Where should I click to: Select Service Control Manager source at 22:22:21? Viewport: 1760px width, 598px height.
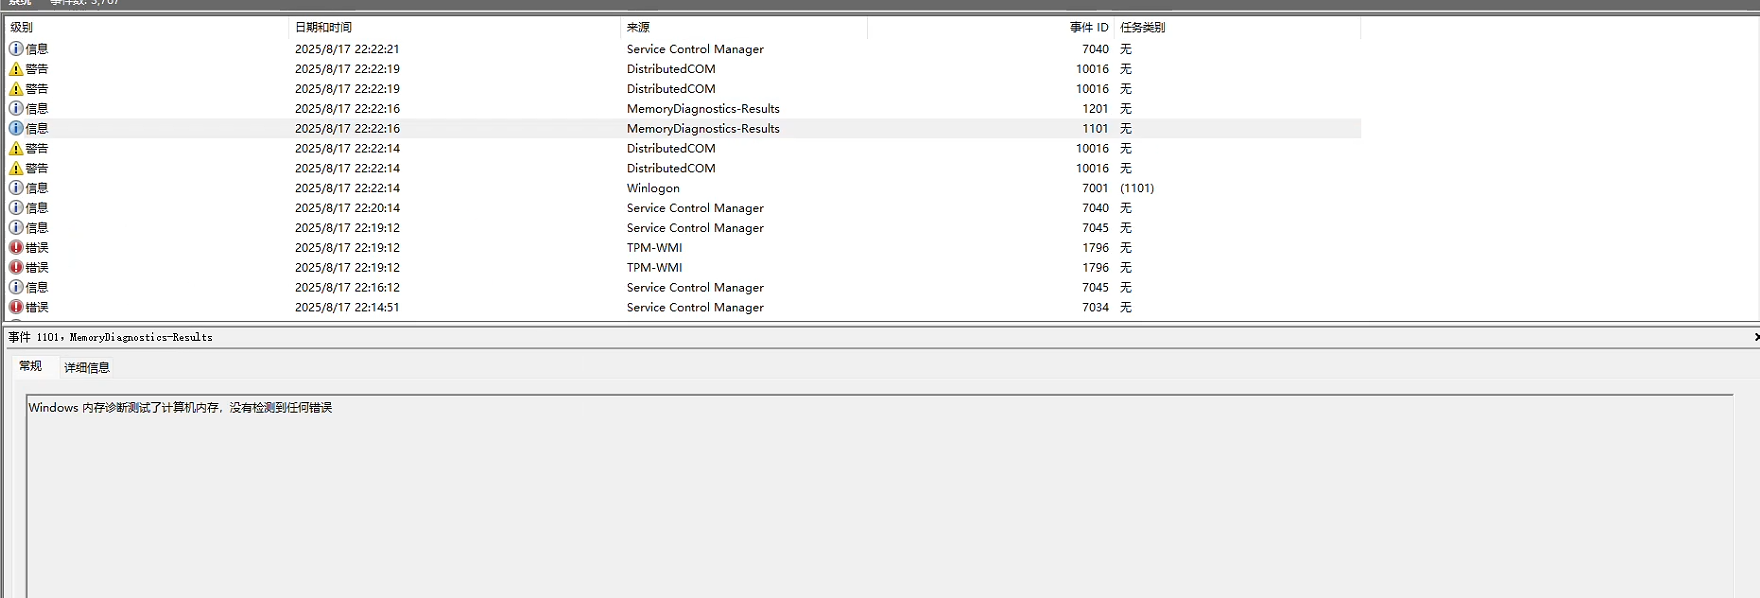pyautogui.click(x=695, y=49)
